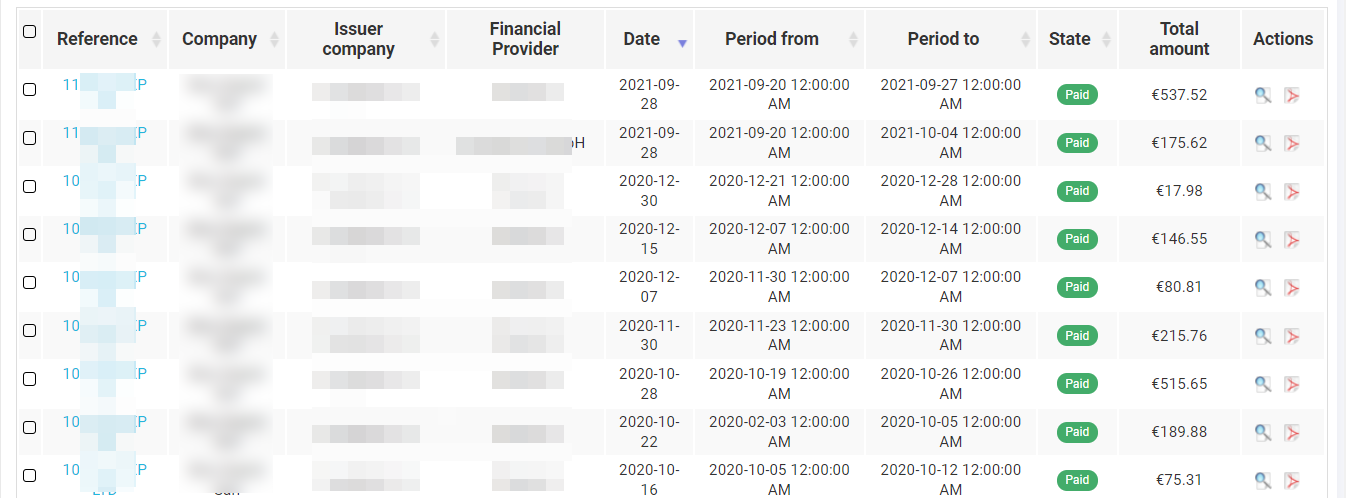Click the magnifier icon for €80.81 row

pyautogui.click(x=1263, y=287)
